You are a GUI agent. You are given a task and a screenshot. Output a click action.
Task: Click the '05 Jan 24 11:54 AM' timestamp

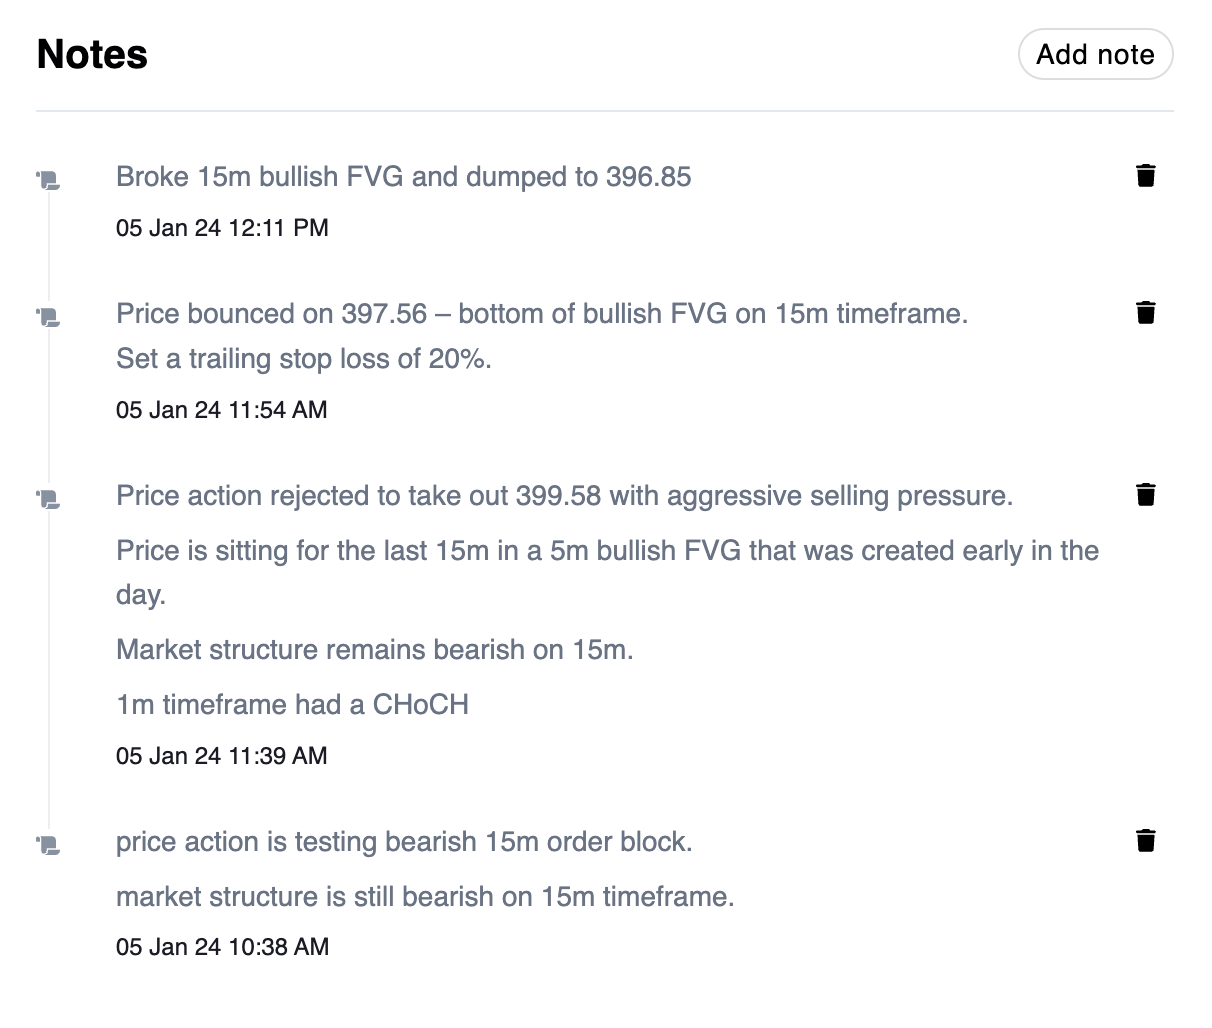click(222, 410)
